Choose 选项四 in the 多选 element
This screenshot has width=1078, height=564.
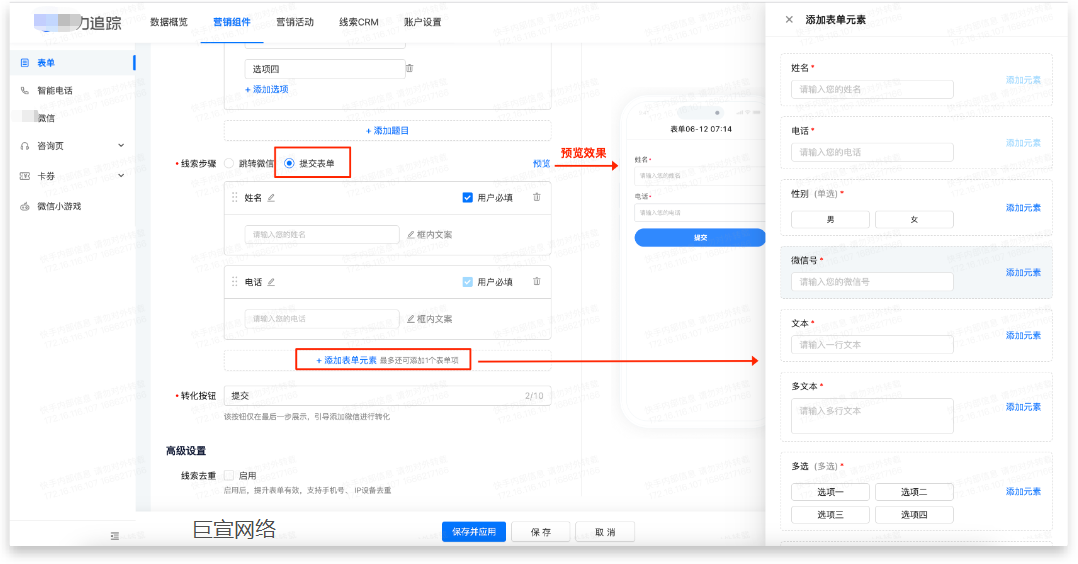click(x=914, y=514)
